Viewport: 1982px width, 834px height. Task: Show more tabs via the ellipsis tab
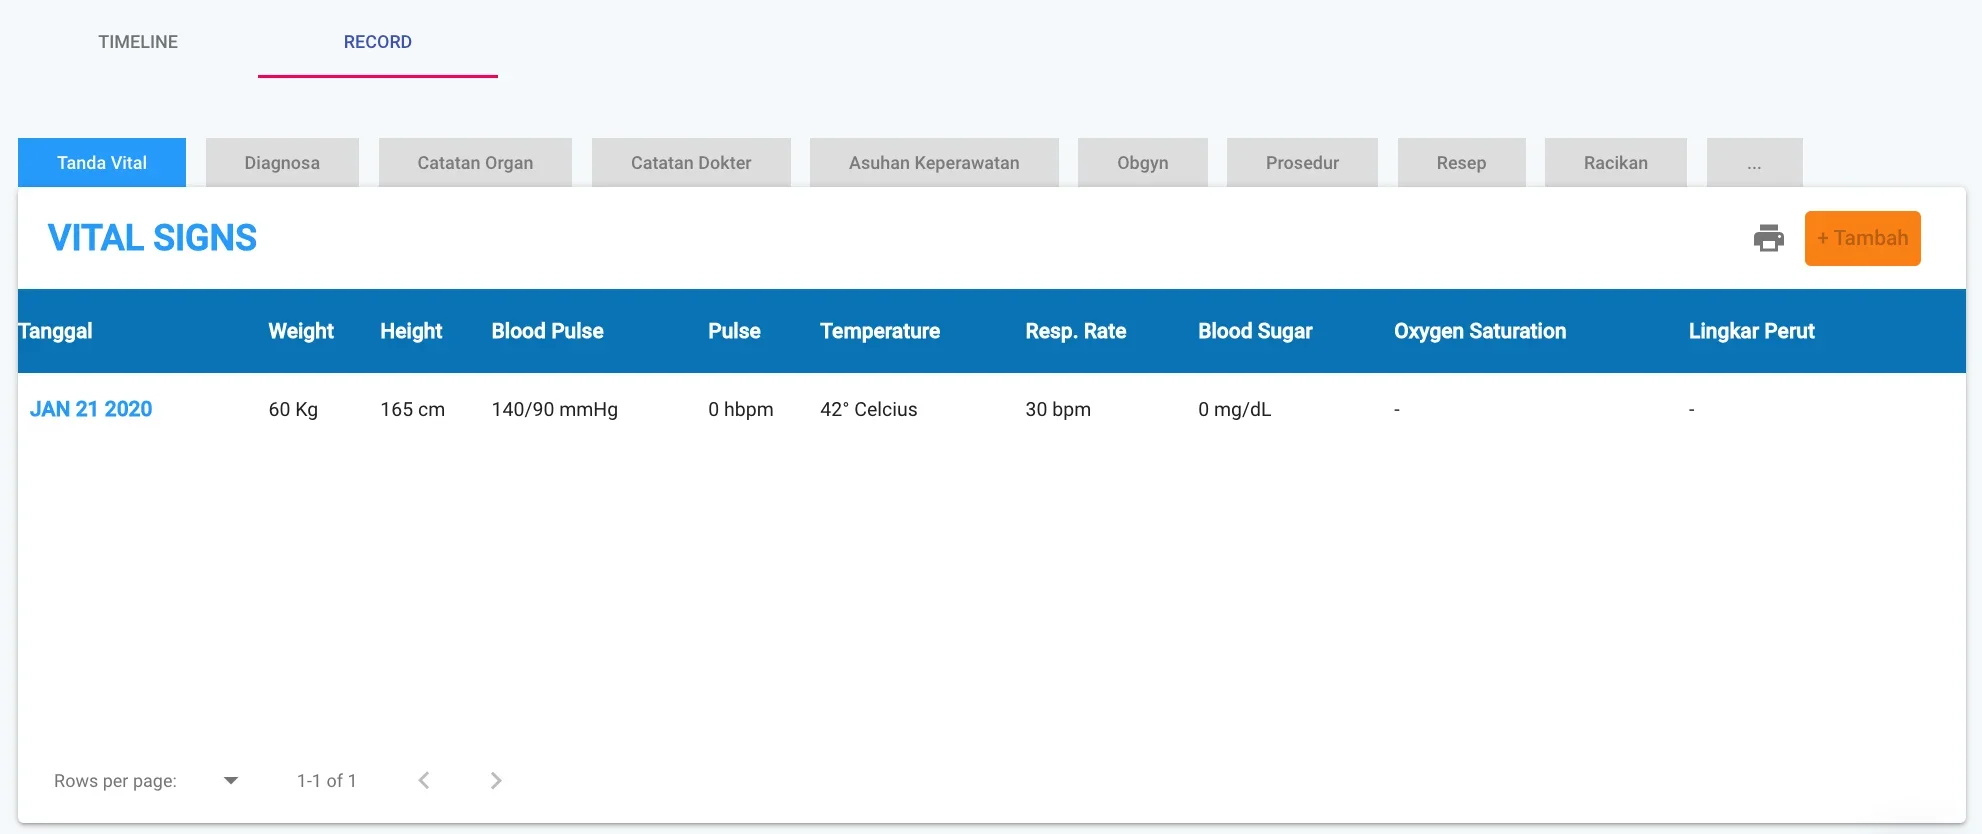(1754, 162)
